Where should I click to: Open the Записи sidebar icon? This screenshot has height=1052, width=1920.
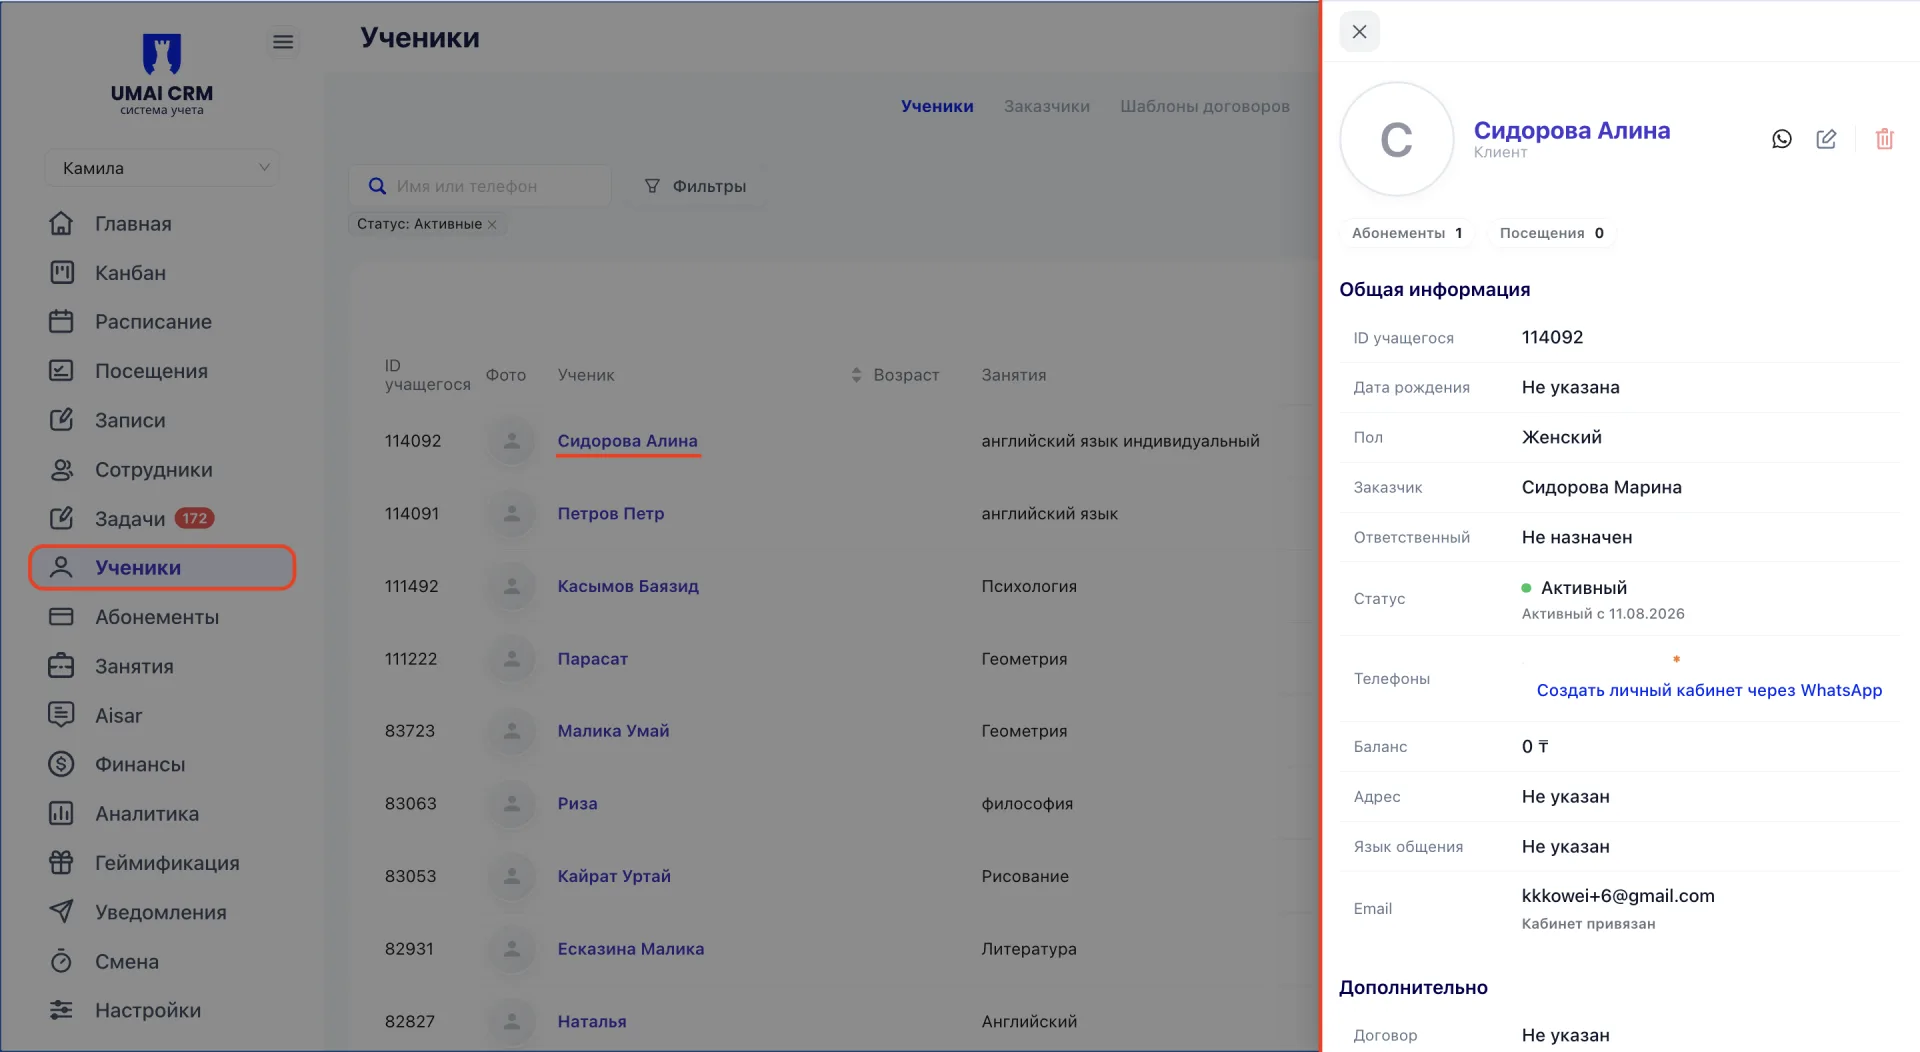pos(61,419)
